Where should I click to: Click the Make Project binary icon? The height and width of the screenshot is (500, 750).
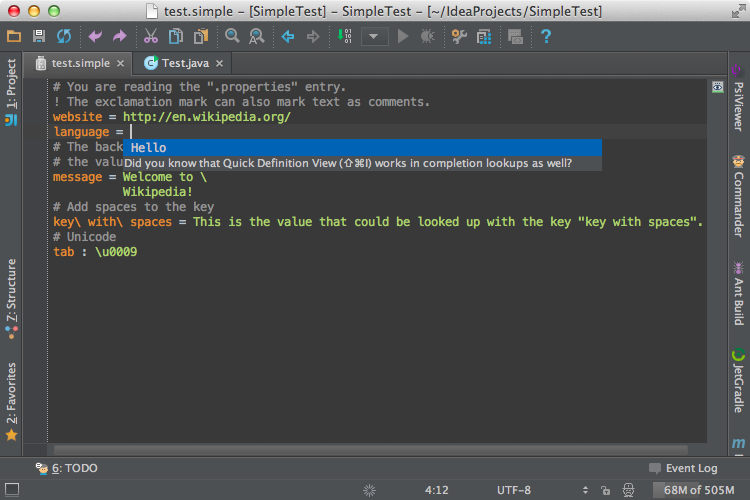(344, 36)
